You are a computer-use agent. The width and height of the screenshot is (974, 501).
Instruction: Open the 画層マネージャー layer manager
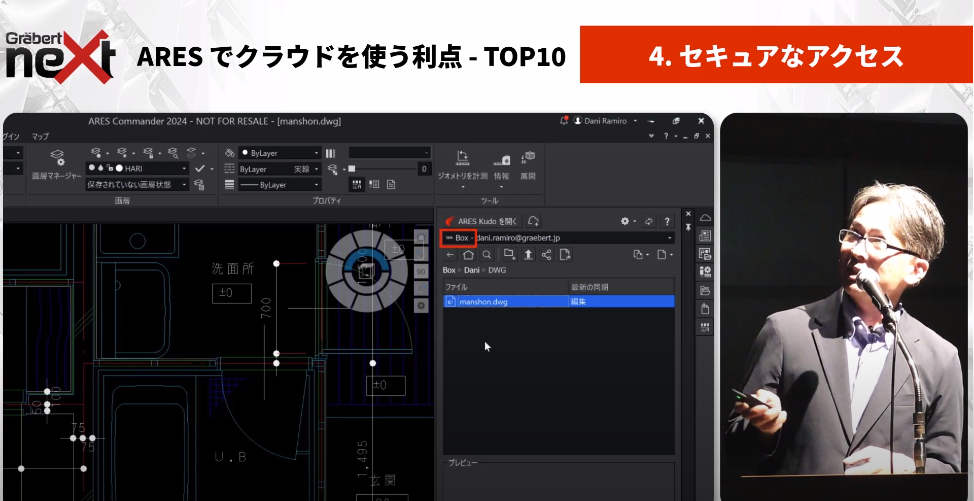(57, 164)
